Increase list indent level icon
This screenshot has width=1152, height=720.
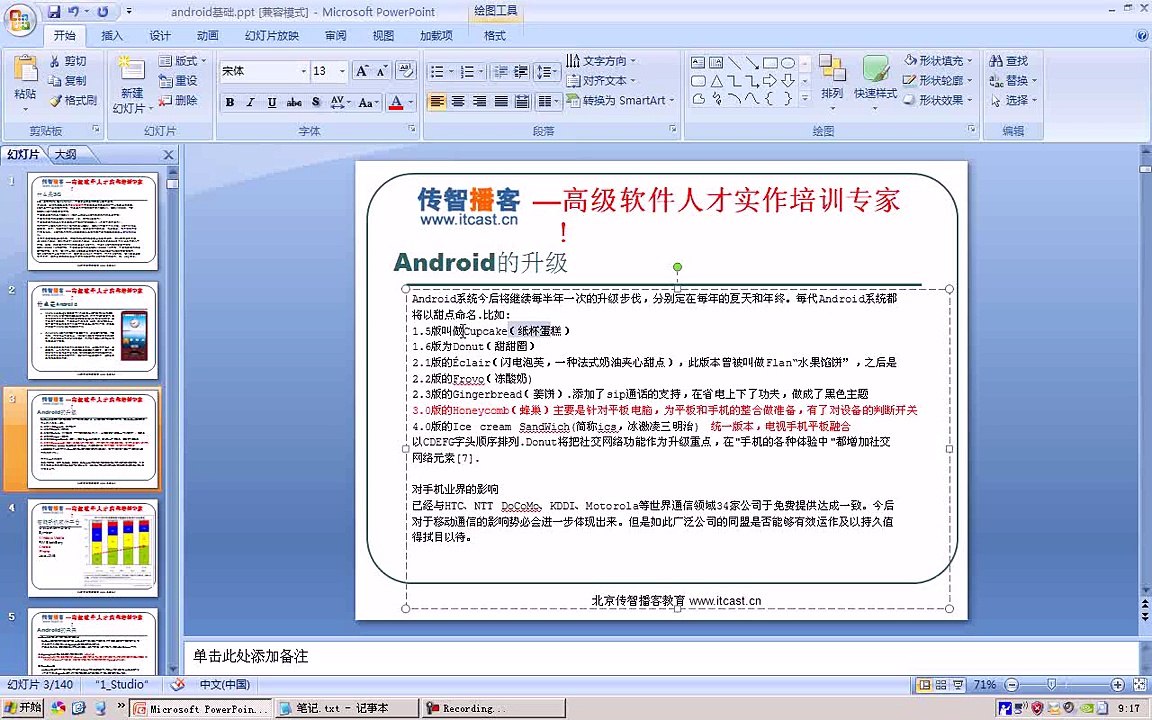[x=521, y=71]
